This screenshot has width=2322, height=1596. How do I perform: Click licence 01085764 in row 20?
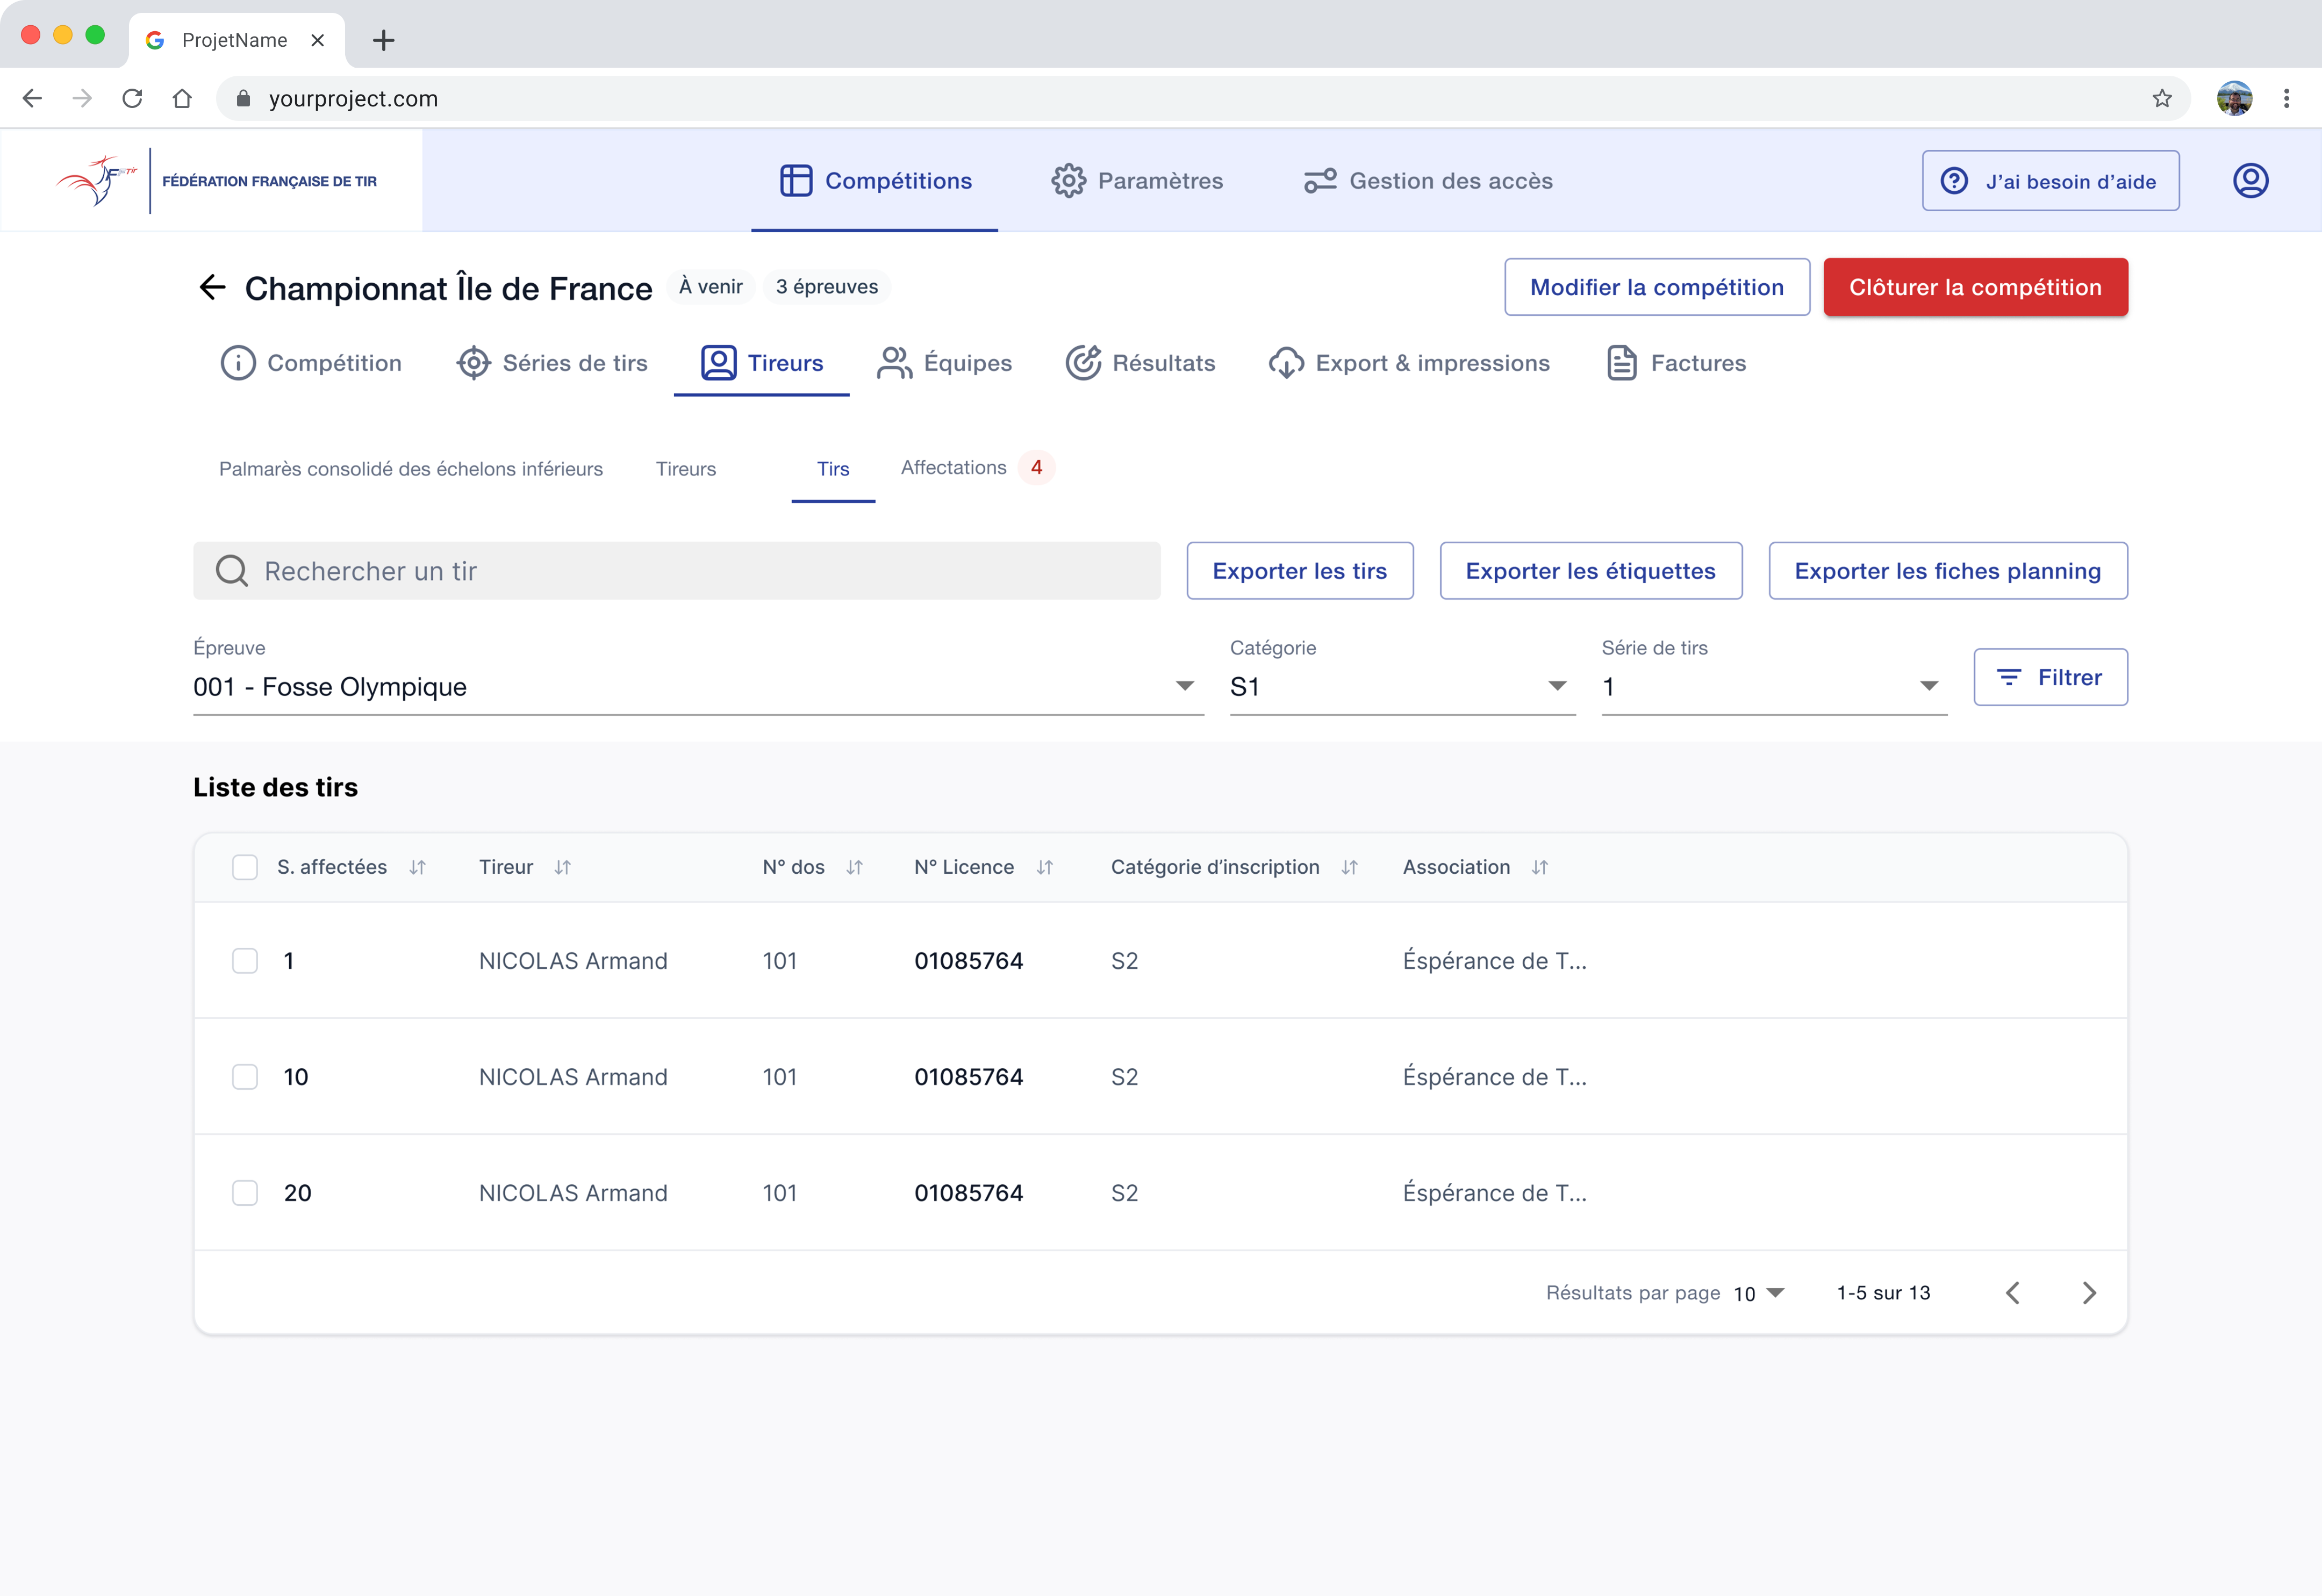969,1193
